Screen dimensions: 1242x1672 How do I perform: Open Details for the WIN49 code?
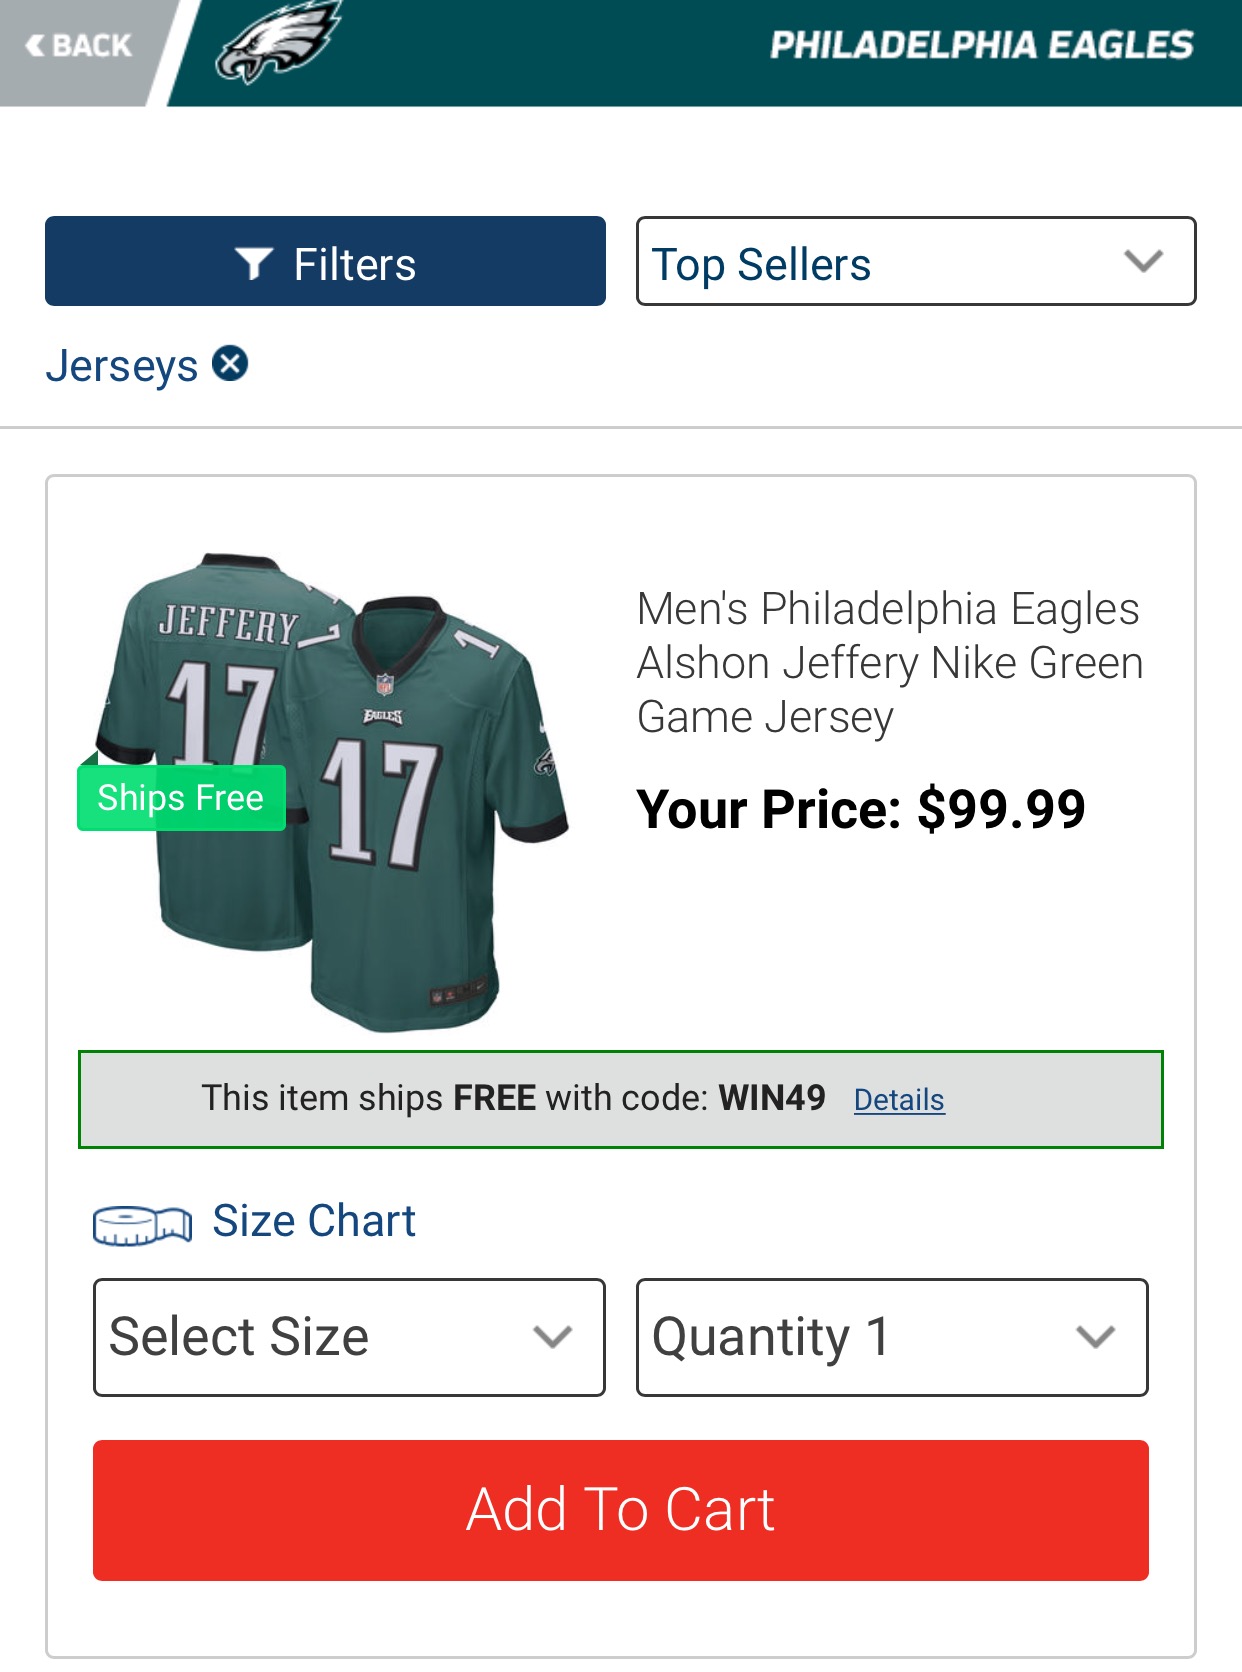pyautogui.click(x=898, y=1100)
